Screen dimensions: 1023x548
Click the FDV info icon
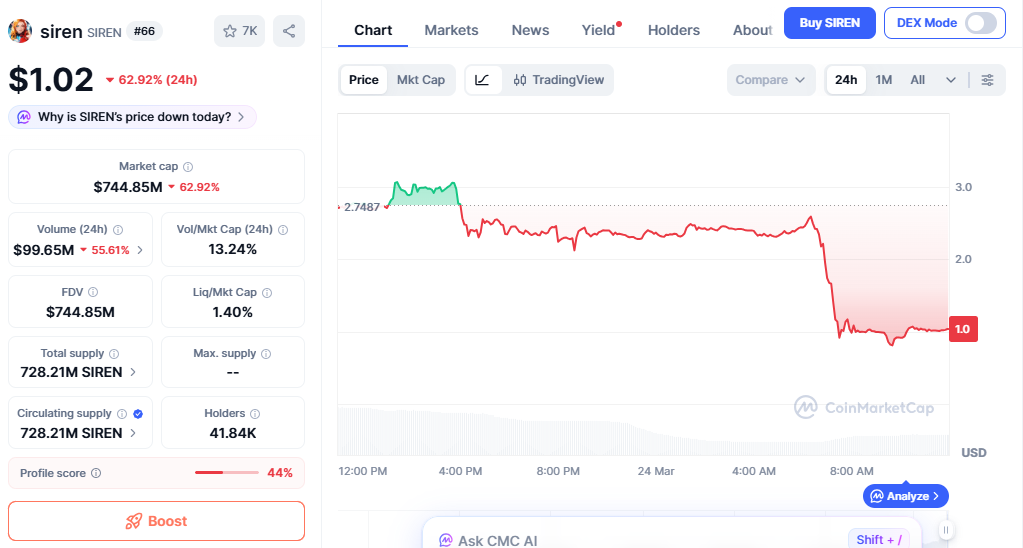click(93, 292)
